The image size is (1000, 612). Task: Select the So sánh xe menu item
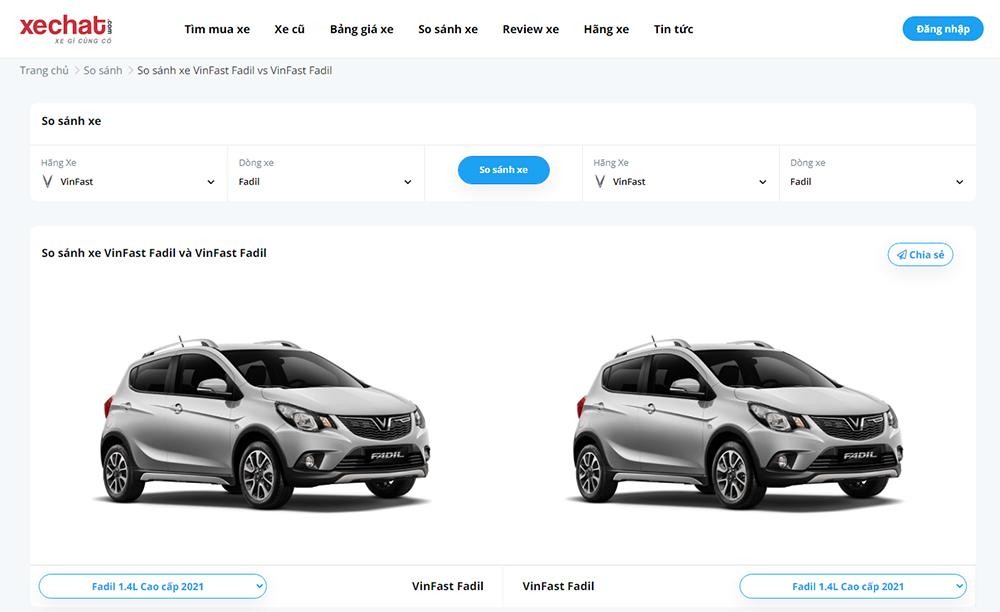(448, 28)
